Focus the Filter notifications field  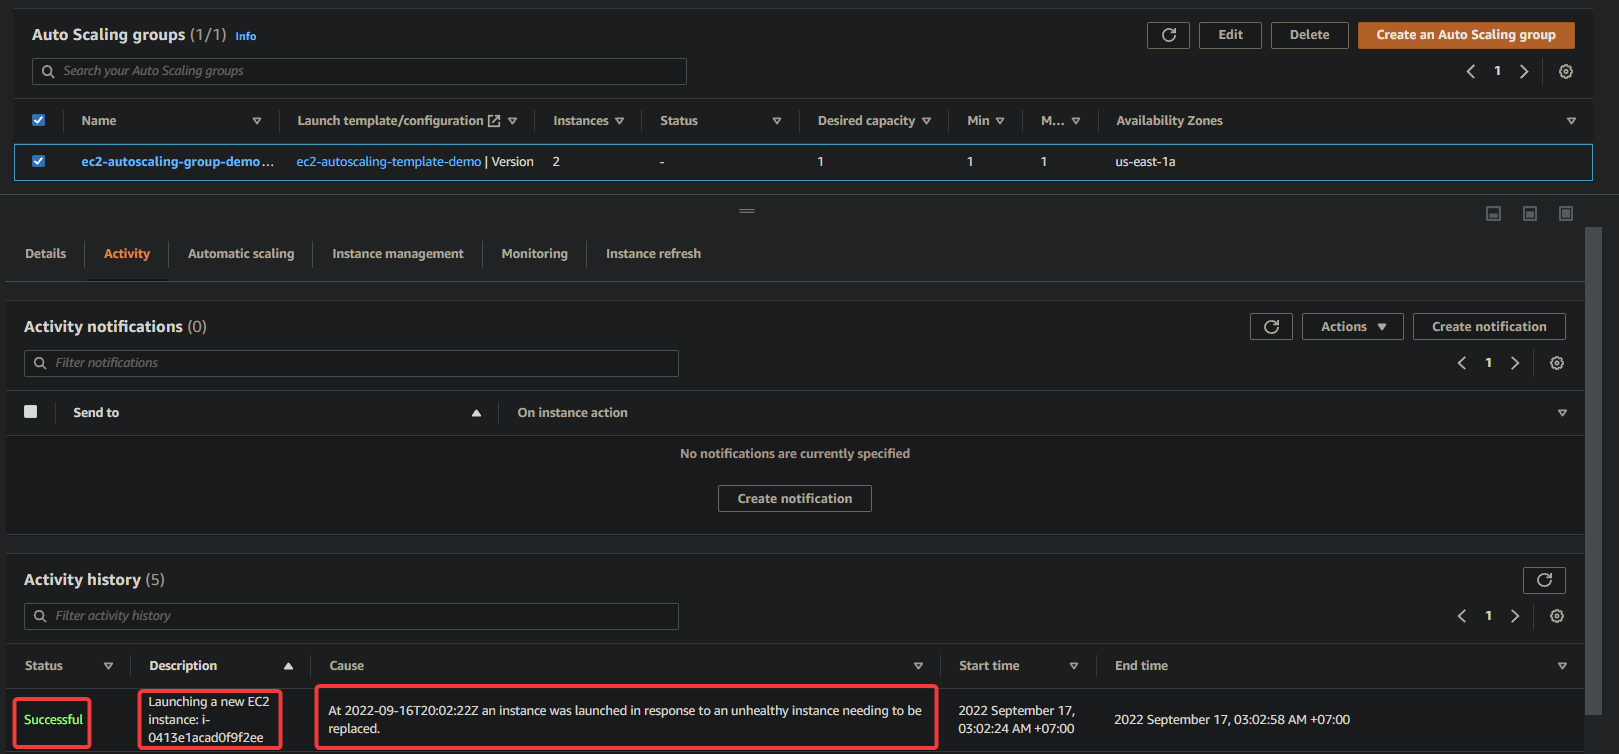click(x=351, y=363)
